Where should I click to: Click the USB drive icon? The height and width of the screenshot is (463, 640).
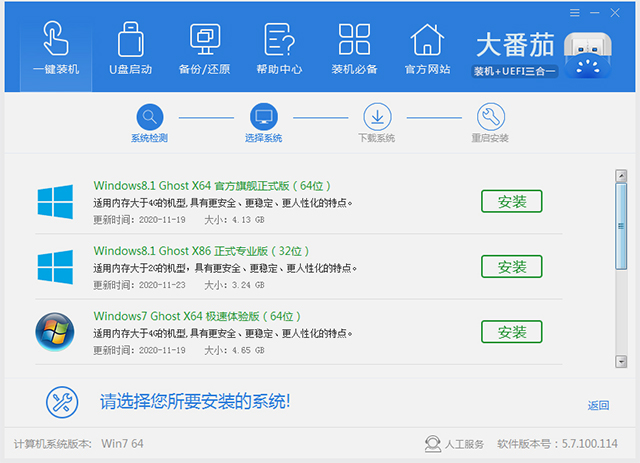coord(131,39)
